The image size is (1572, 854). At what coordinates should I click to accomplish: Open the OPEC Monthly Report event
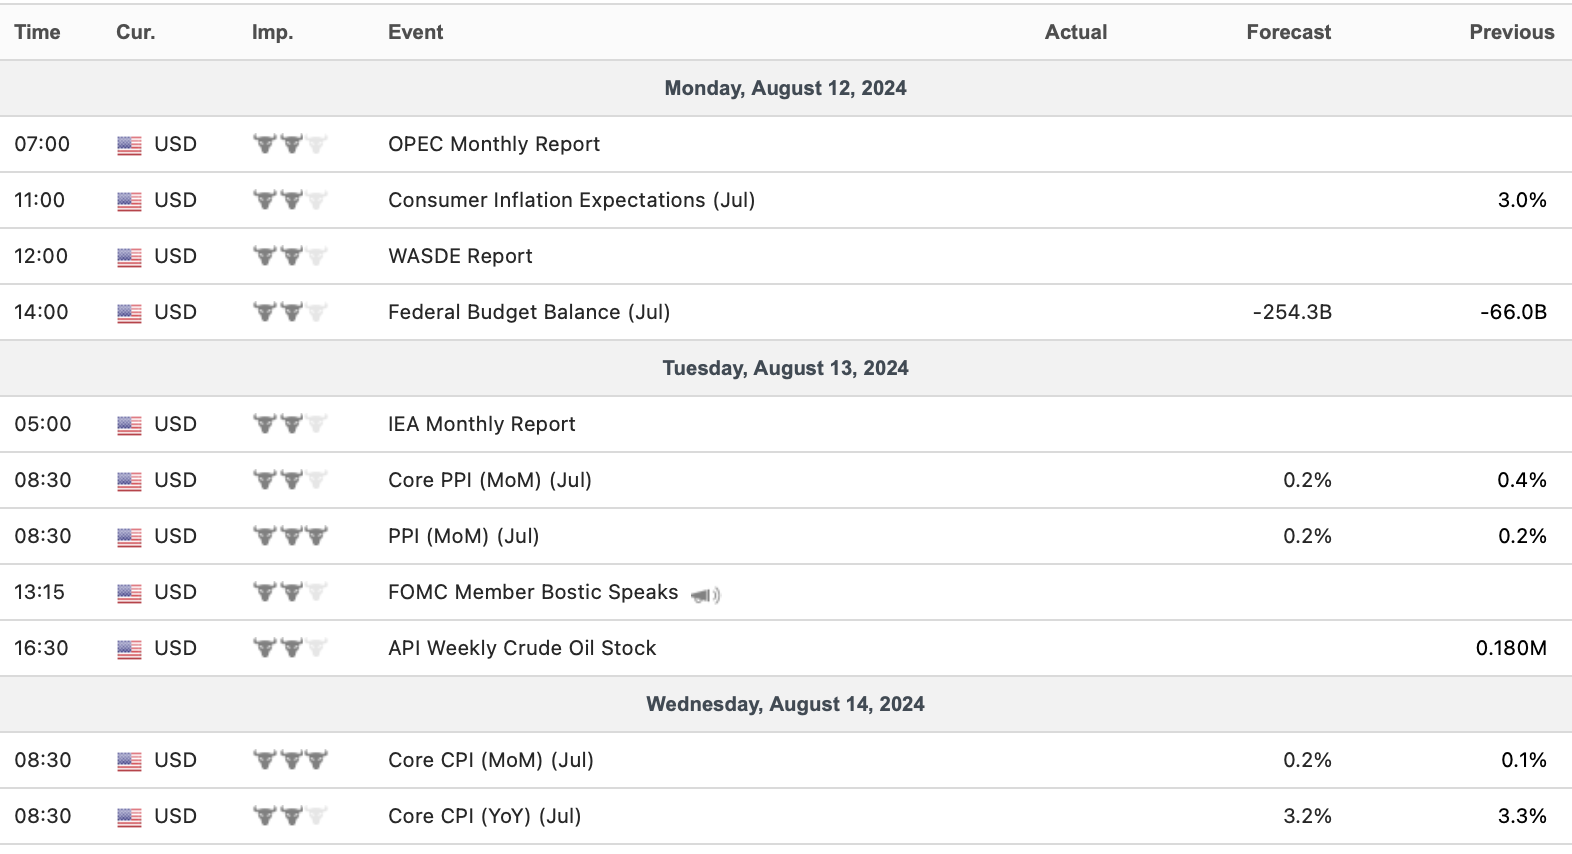[x=493, y=144]
